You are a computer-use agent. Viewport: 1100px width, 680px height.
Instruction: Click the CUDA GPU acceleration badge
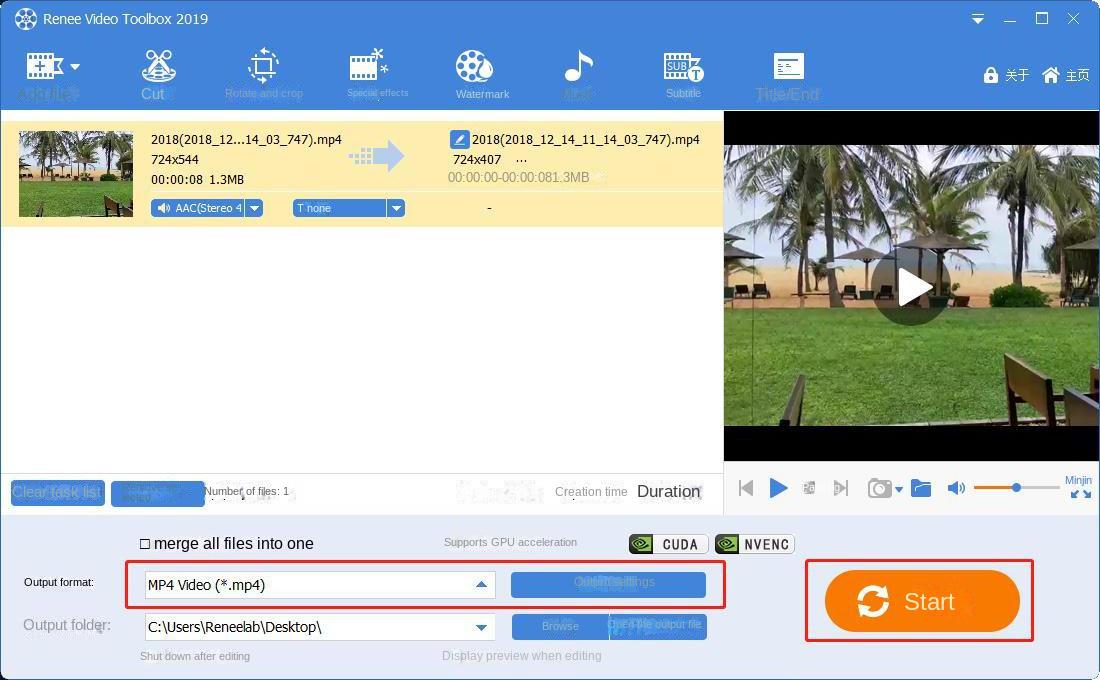[669, 544]
